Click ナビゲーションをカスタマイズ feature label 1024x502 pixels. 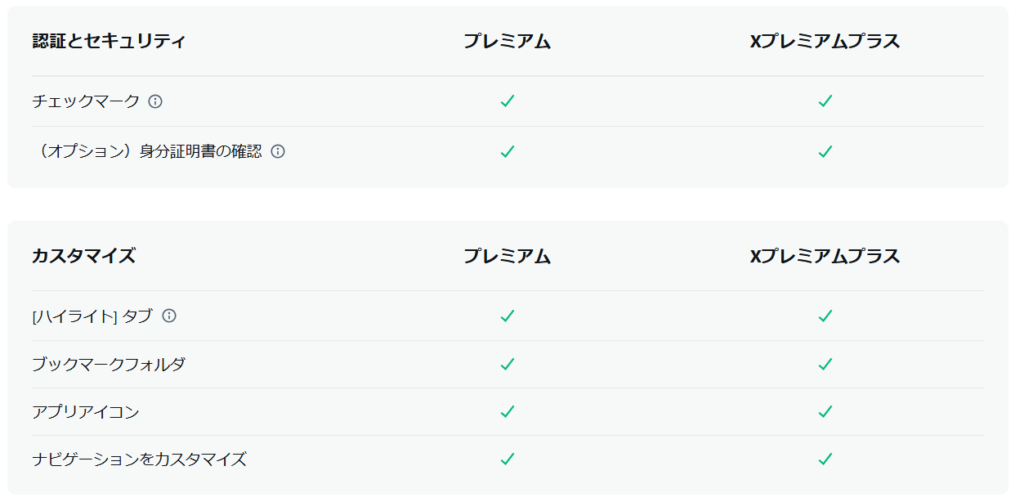point(139,460)
